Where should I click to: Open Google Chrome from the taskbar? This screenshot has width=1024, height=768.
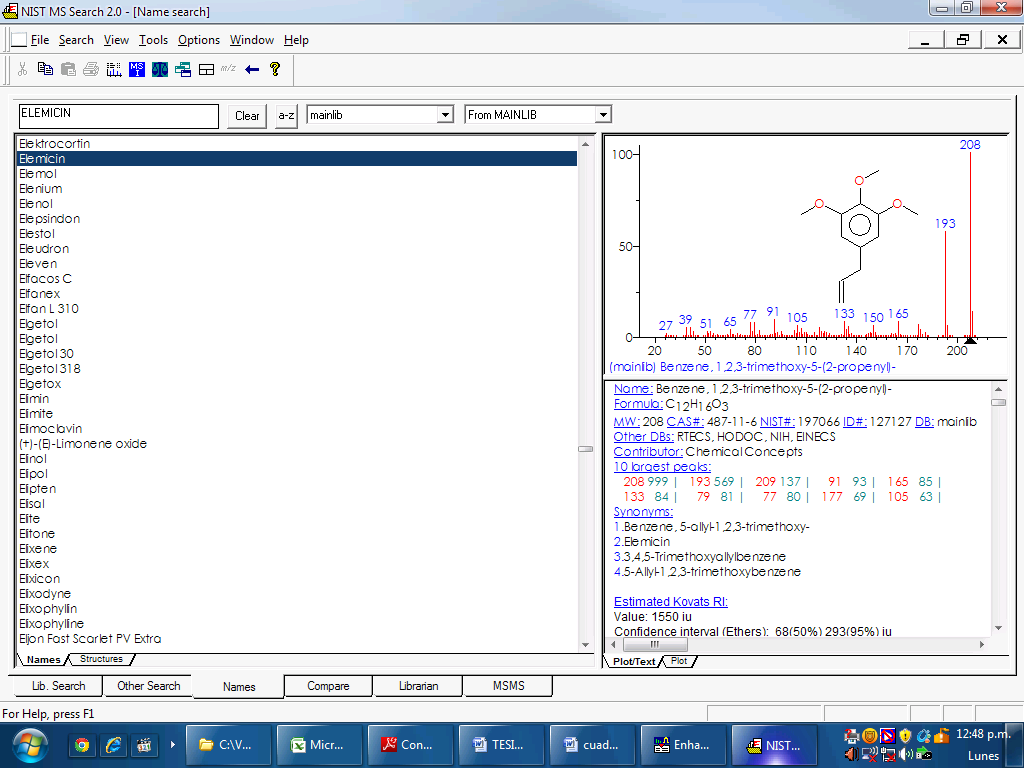pos(82,745)
